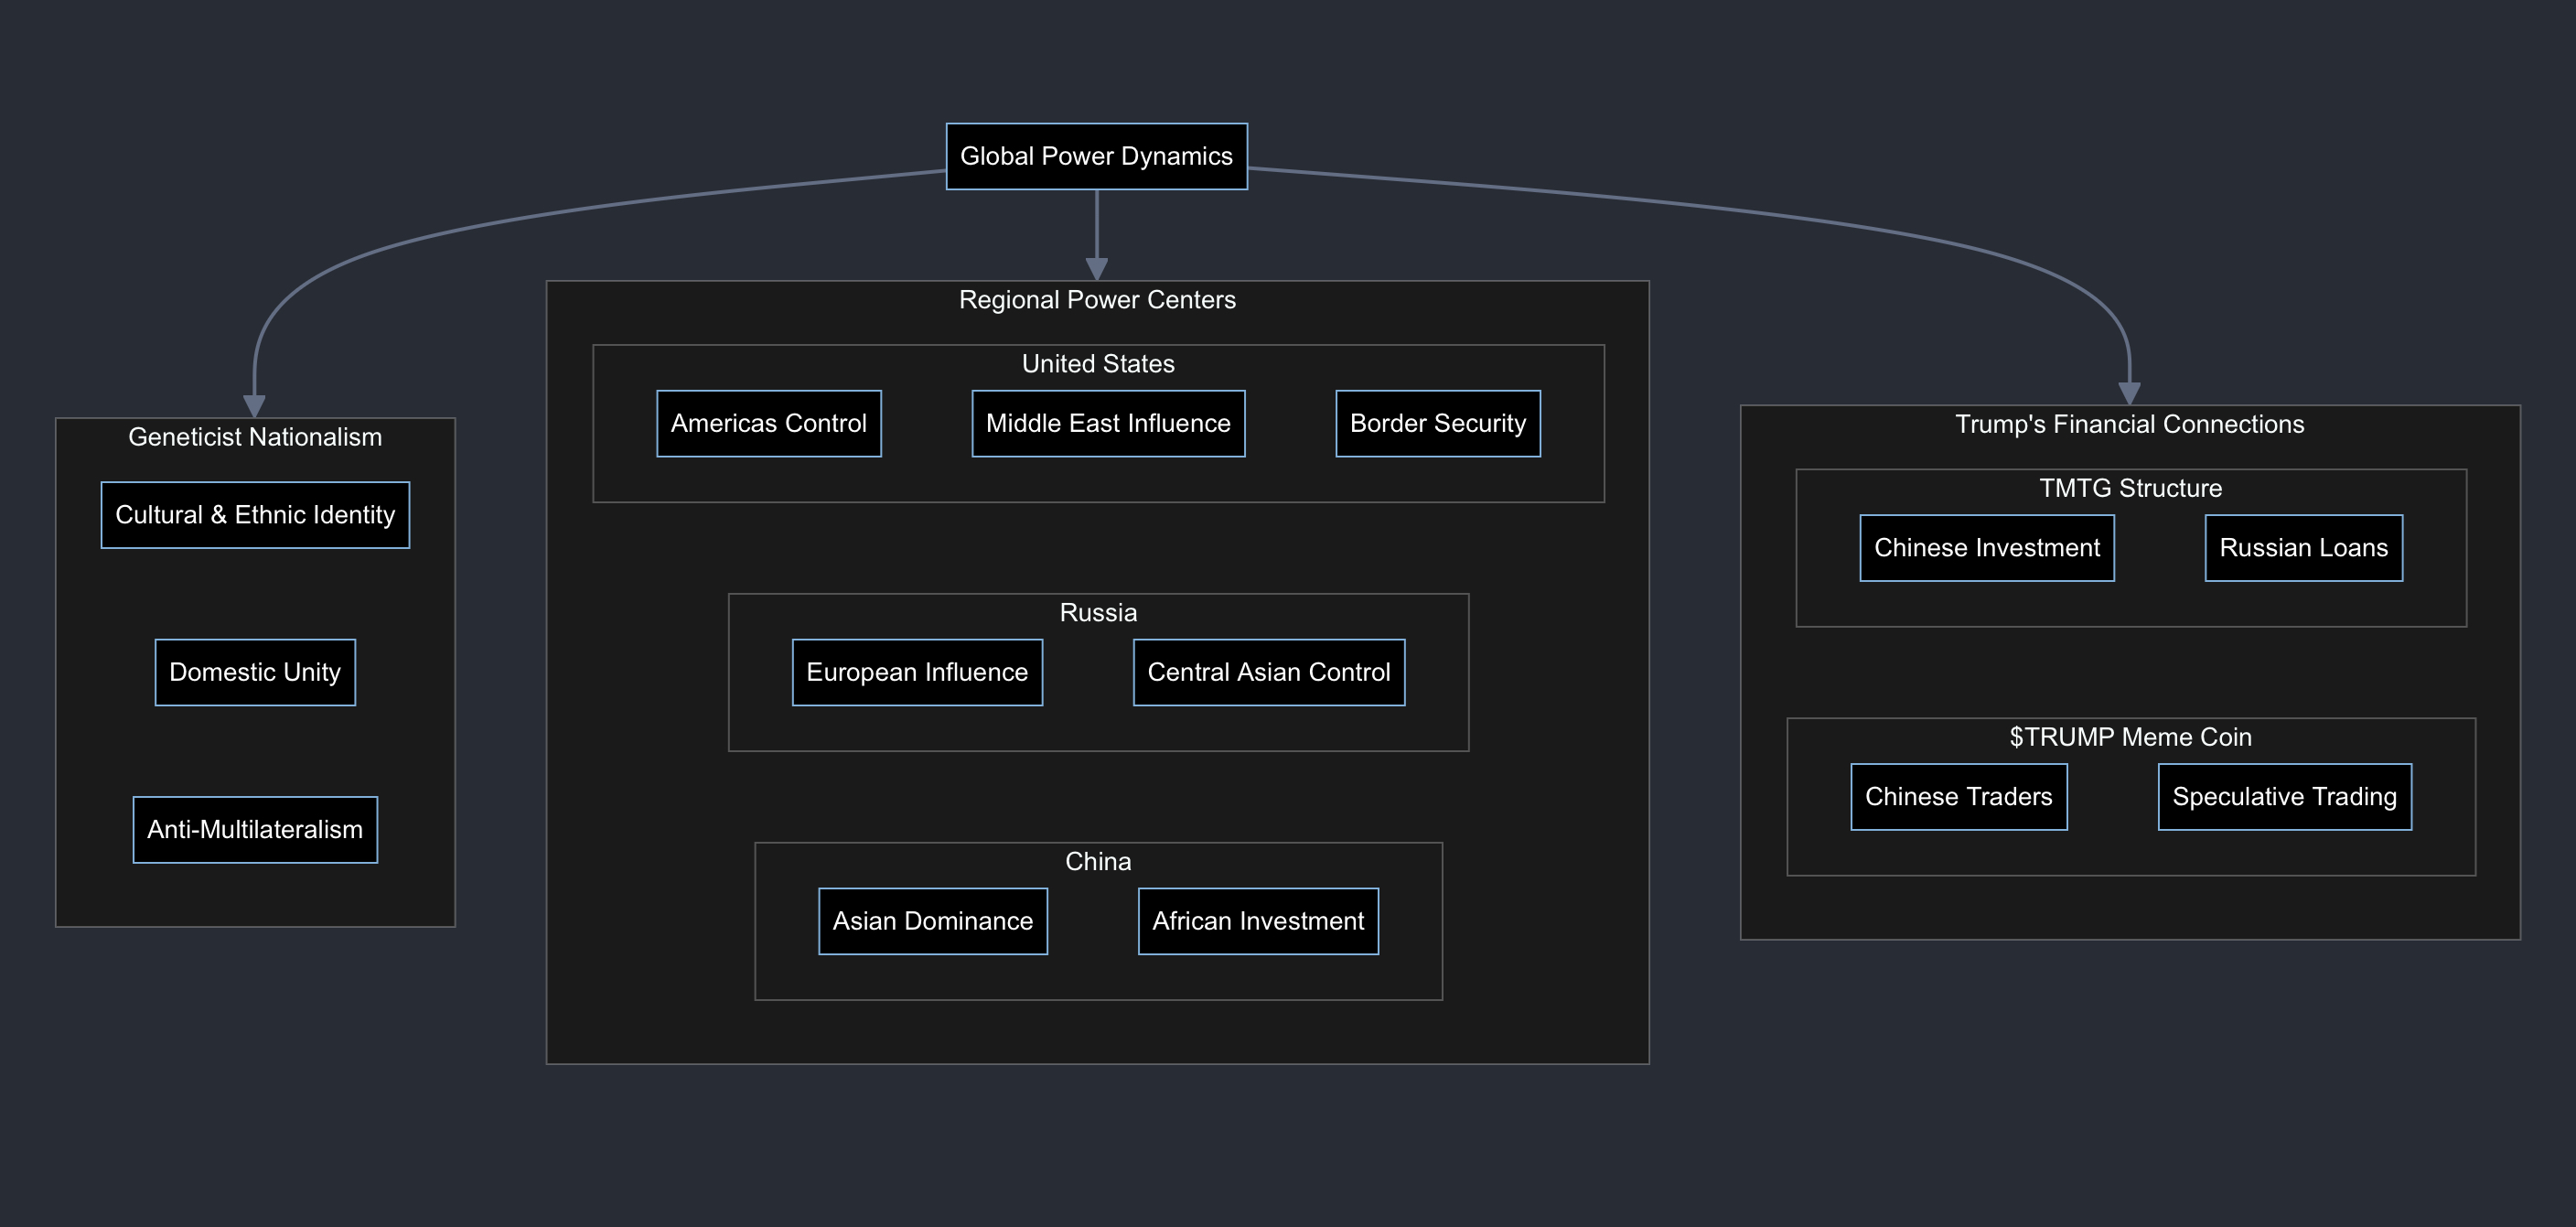Select the Chinese Investment box
Image resolution: width=2576 pixels, height=1227 pixels.
[1986, 548]
